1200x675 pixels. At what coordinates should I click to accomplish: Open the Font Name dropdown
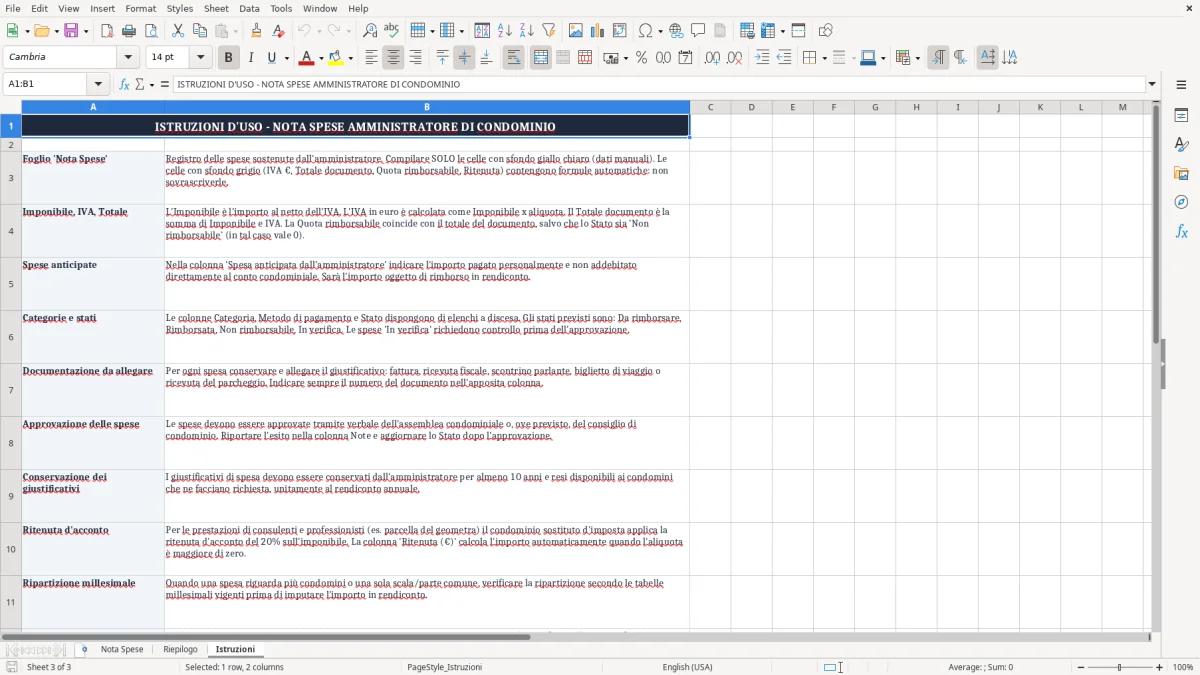coord(128,58)
